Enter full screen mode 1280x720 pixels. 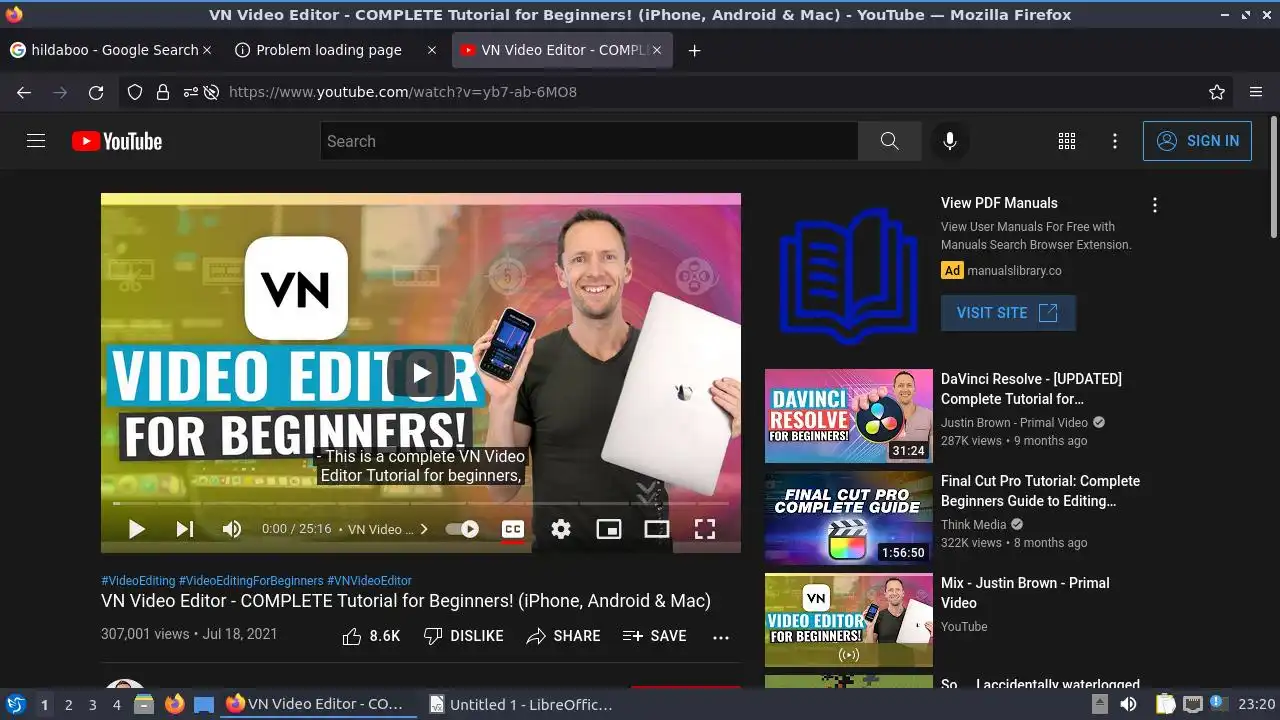click(x=705, y=529)
